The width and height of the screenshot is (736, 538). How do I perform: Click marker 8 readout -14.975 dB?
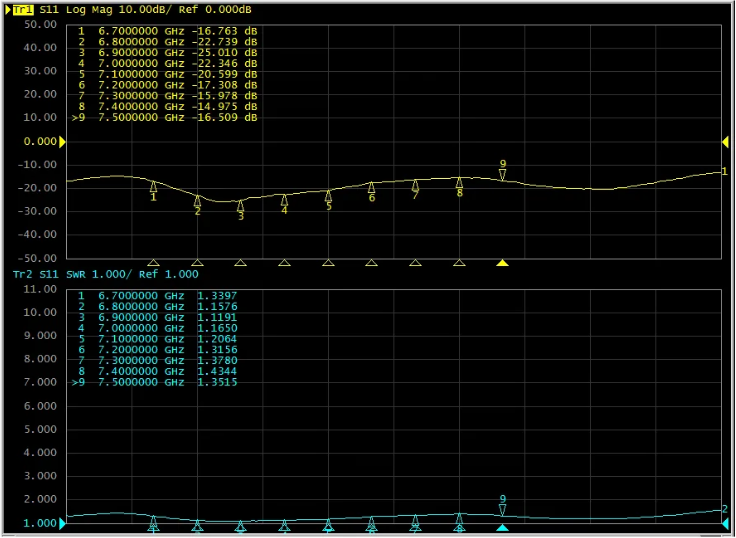point(224,107)
